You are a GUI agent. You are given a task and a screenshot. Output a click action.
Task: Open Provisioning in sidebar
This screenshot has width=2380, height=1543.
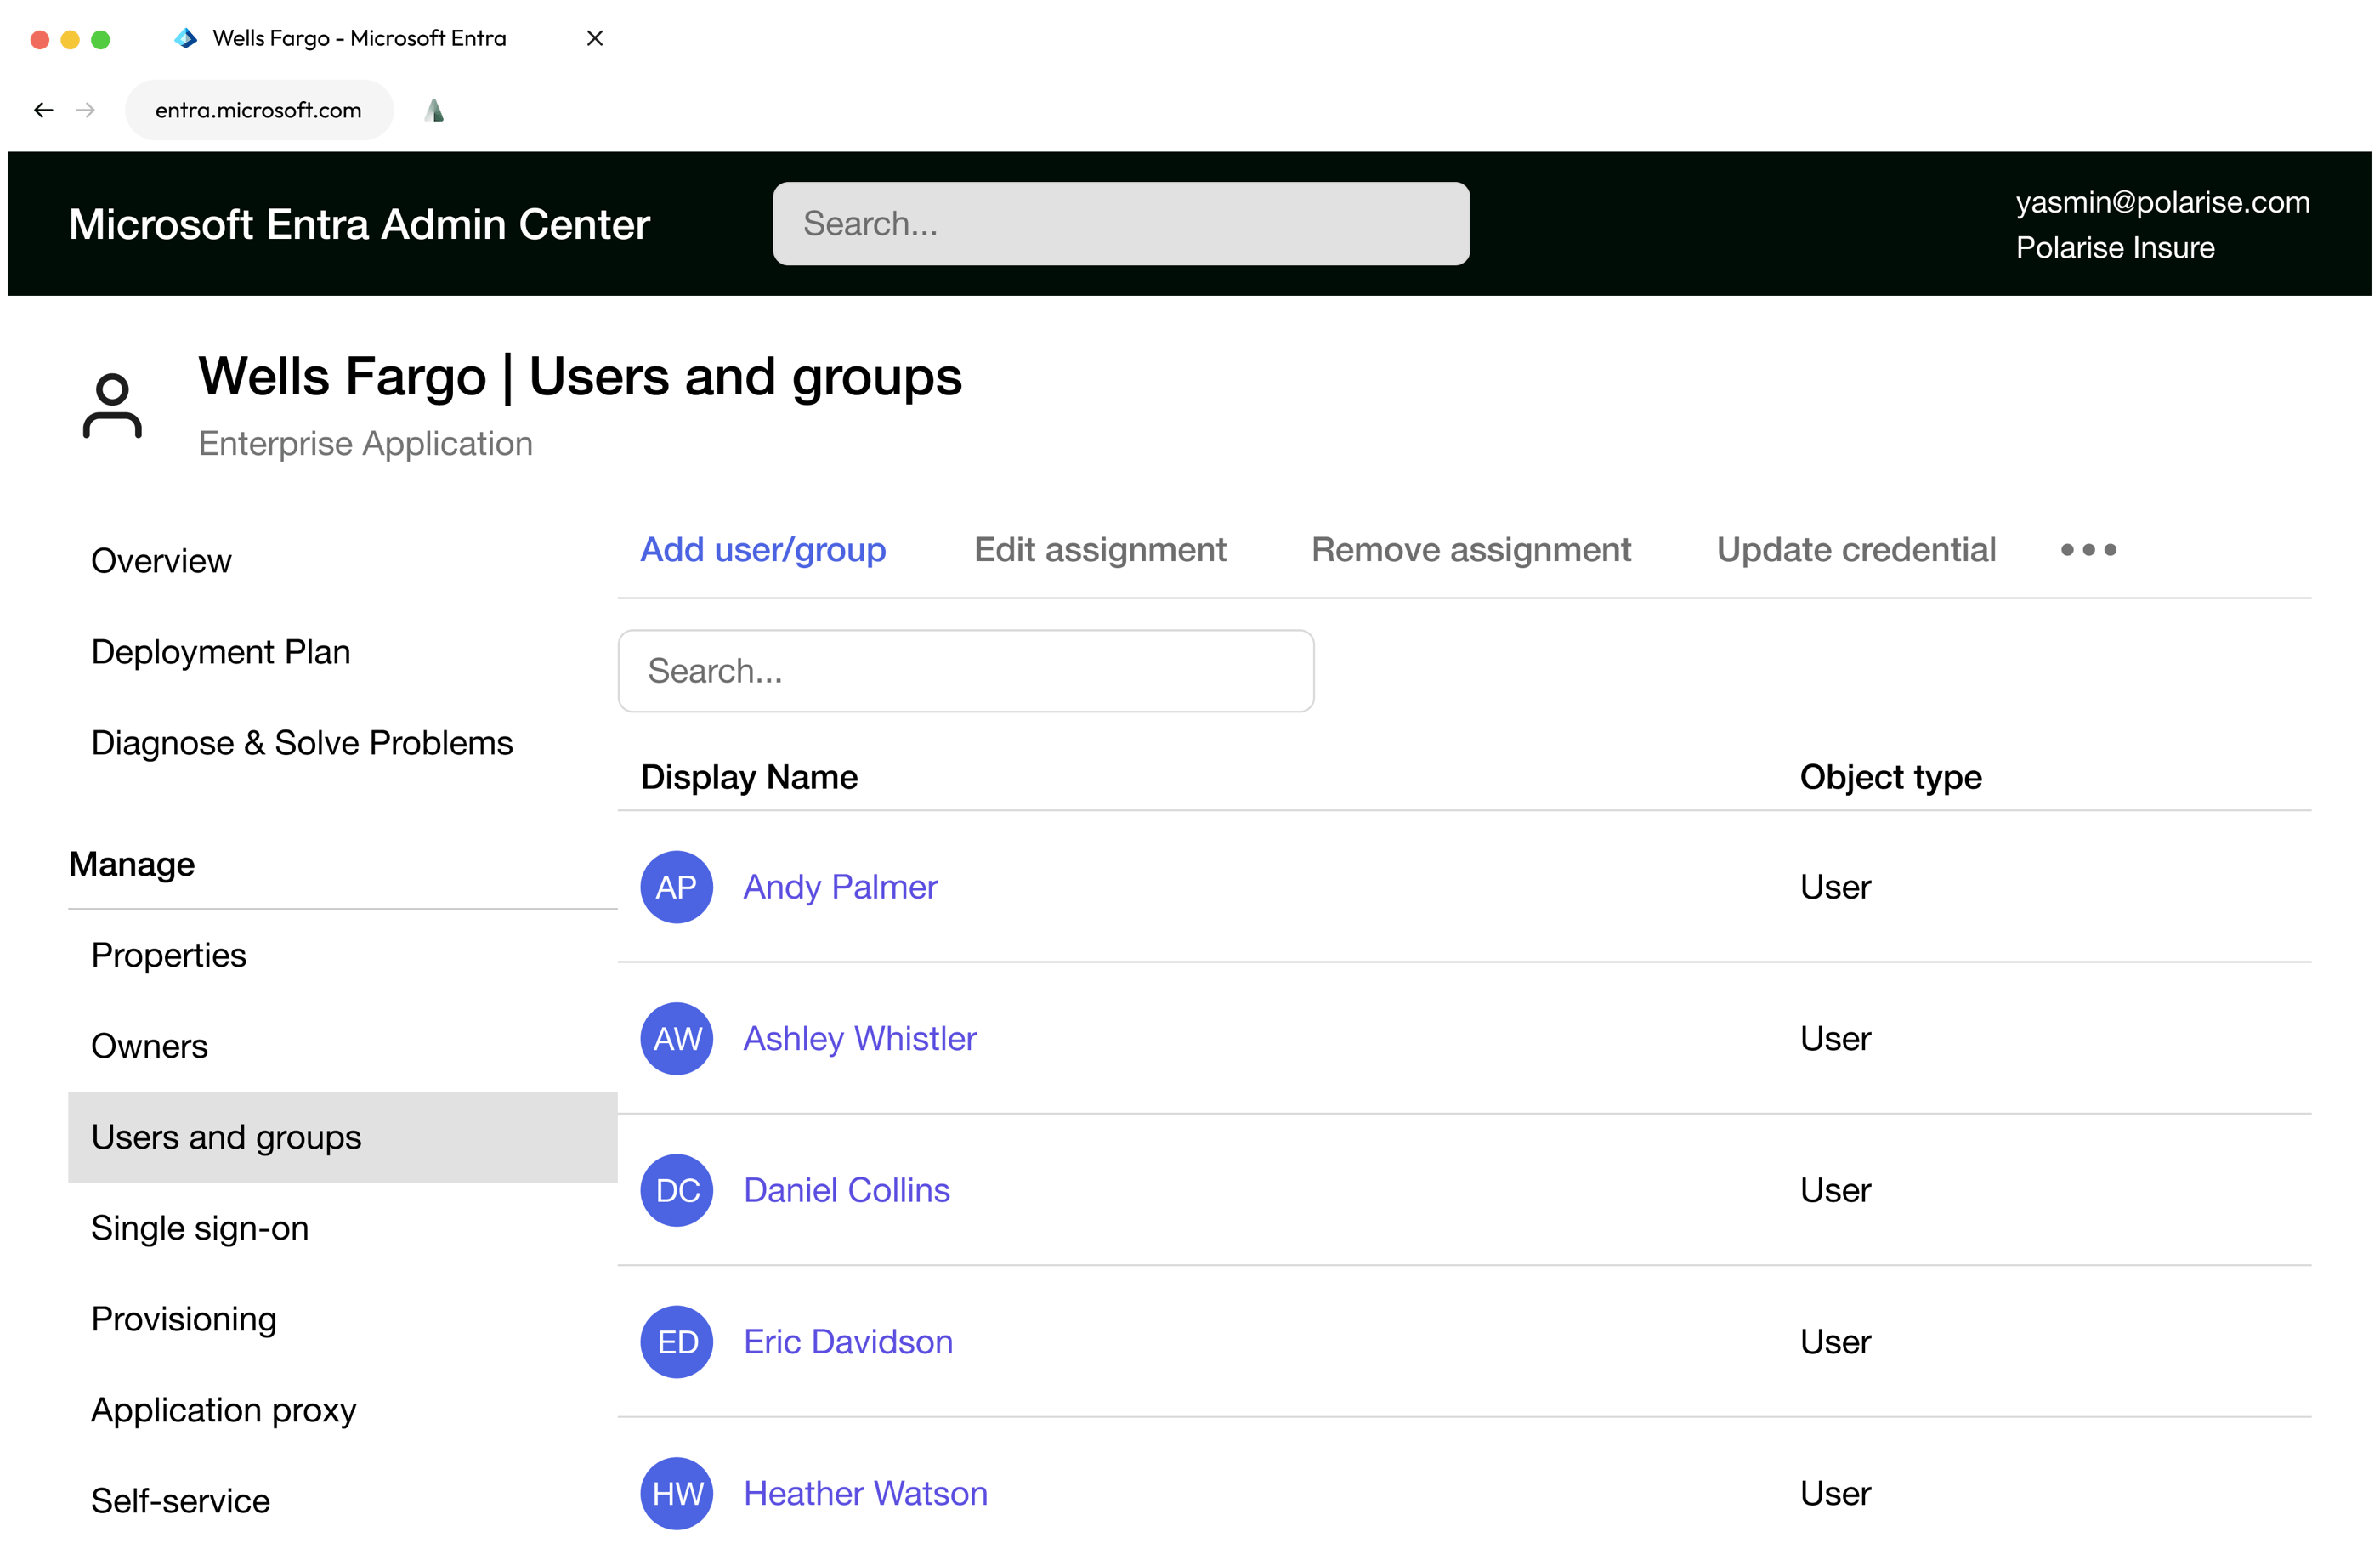point(184,1319)
